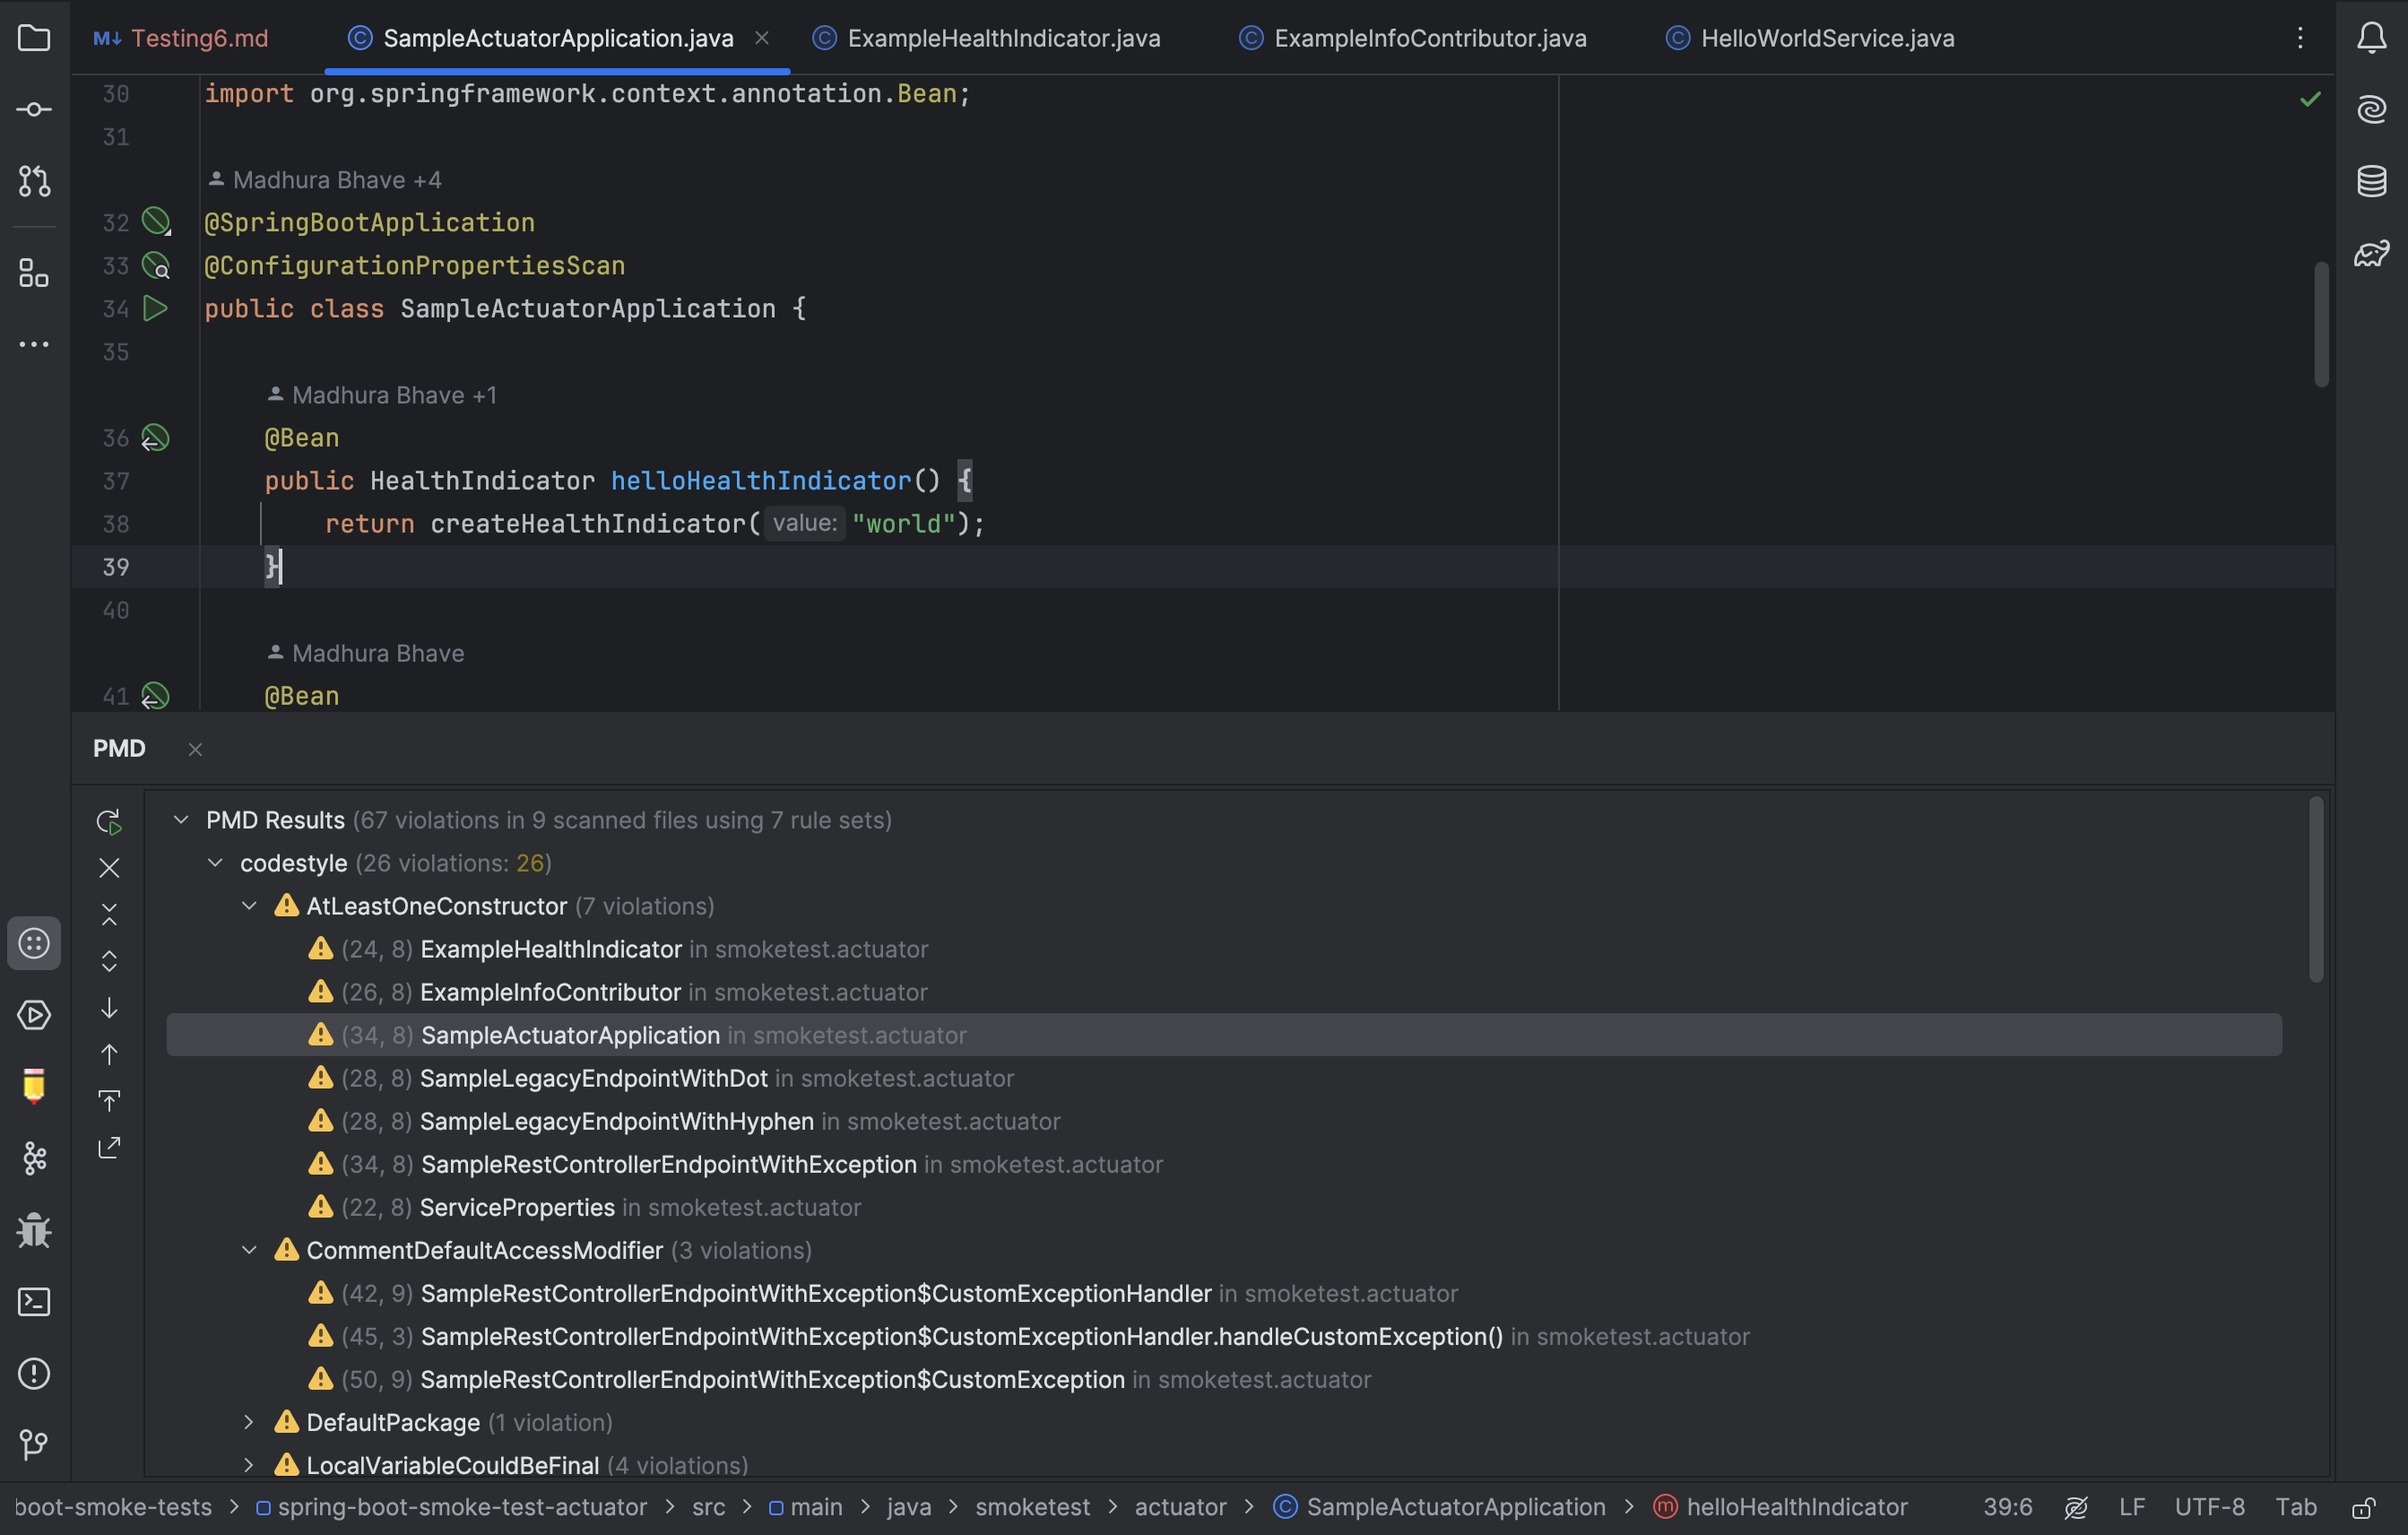Open the Notifications bell

click(x=2371, y=38)
